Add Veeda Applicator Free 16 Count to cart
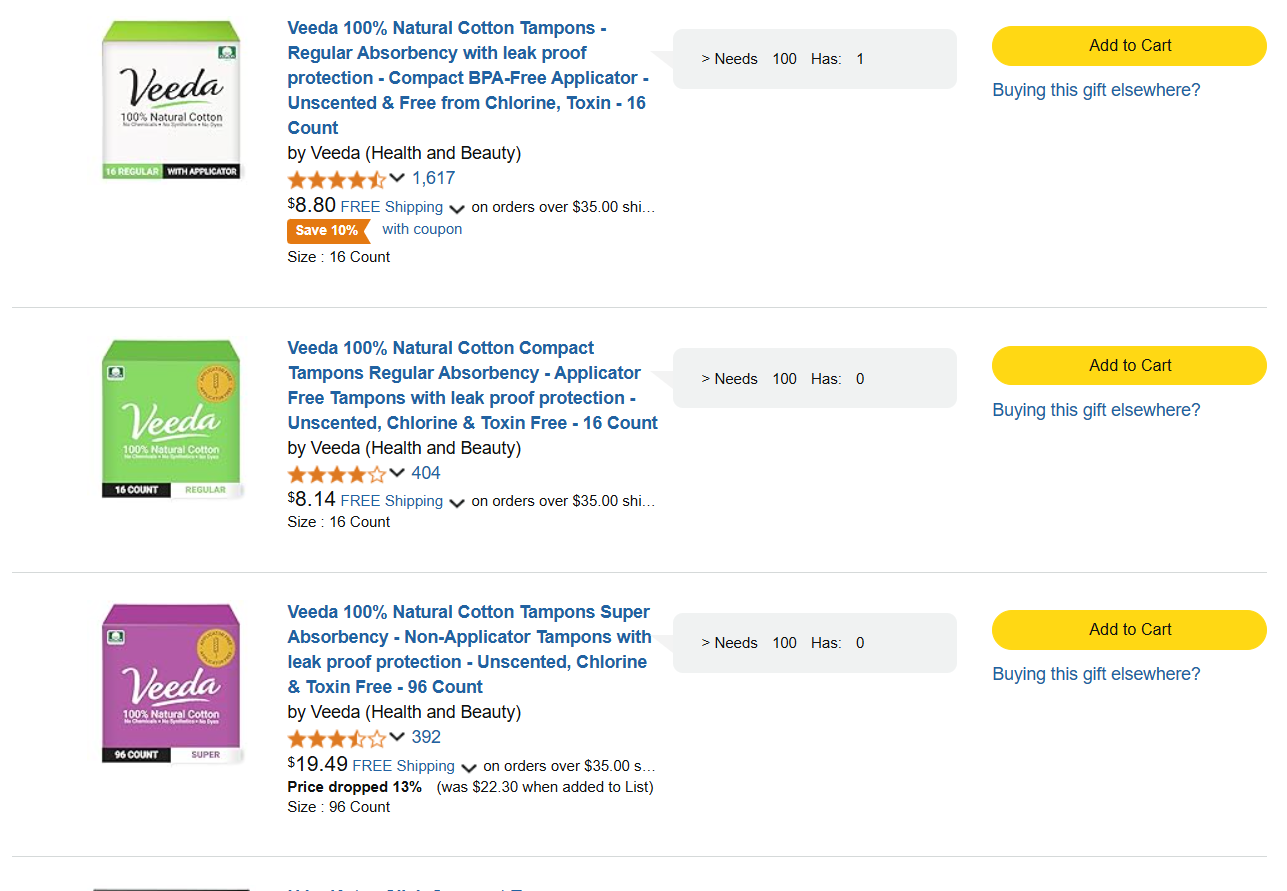 point(1129,366)
